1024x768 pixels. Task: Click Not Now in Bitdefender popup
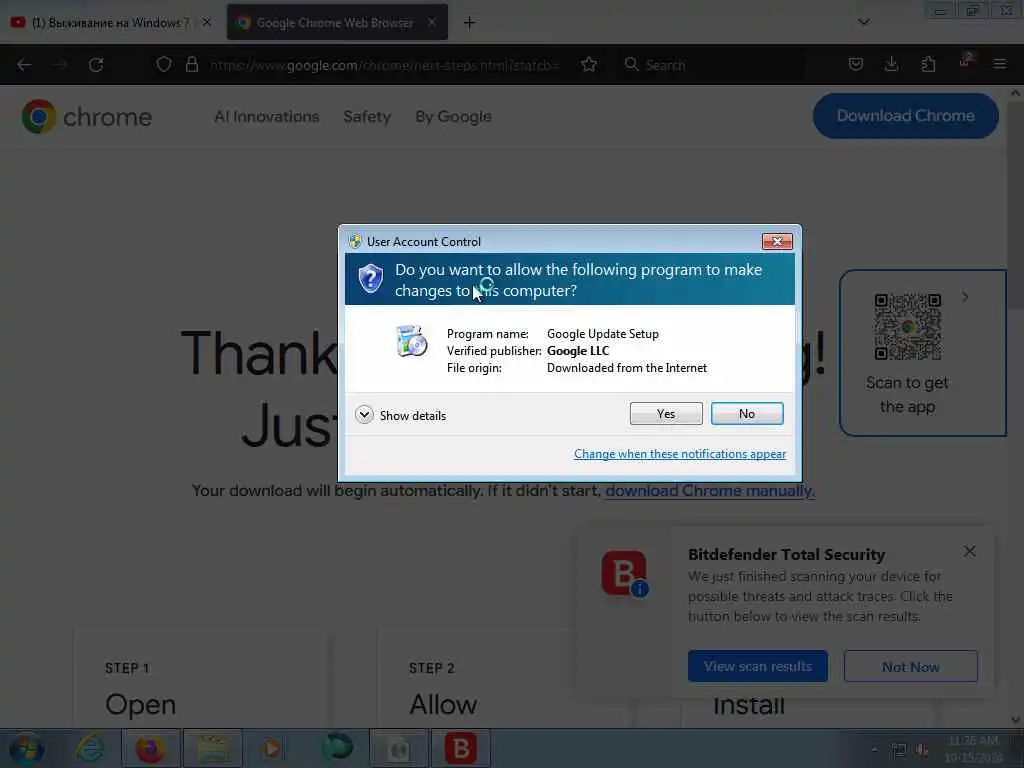tap(910, 666)
